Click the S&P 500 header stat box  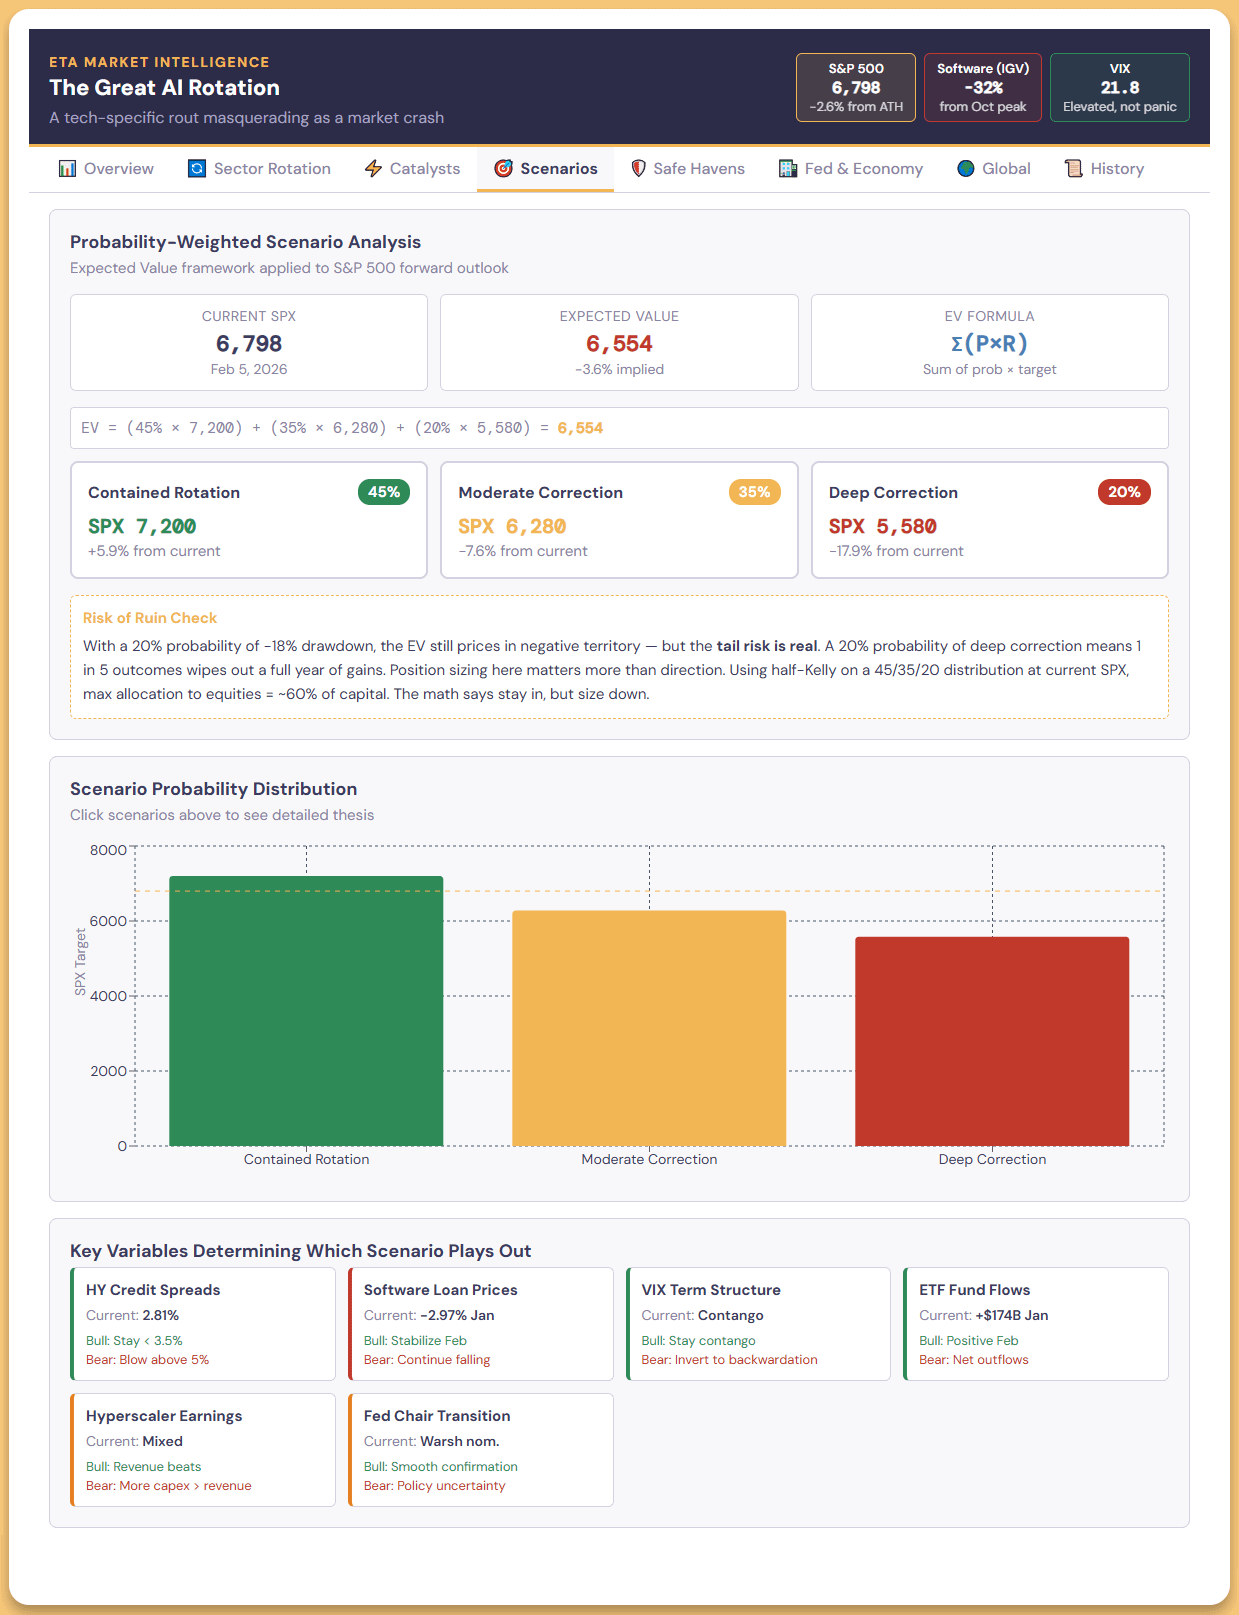click(x=856, y=88)
